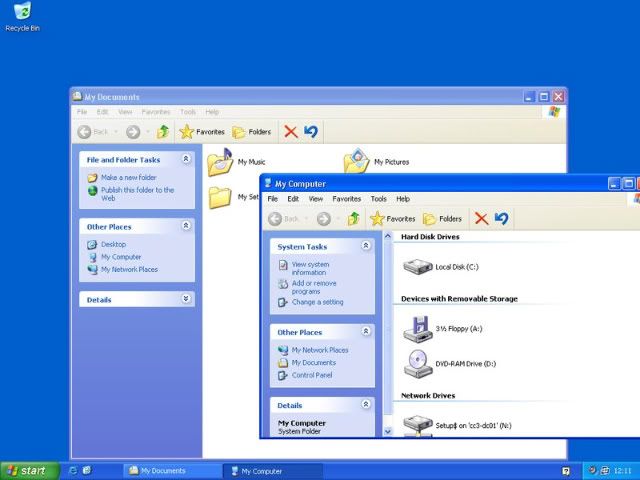Open My Network Places in My Documents sidebar
The height and width of the screenshot is (480, 640).
pyautogui.click(x=129, y=269)
